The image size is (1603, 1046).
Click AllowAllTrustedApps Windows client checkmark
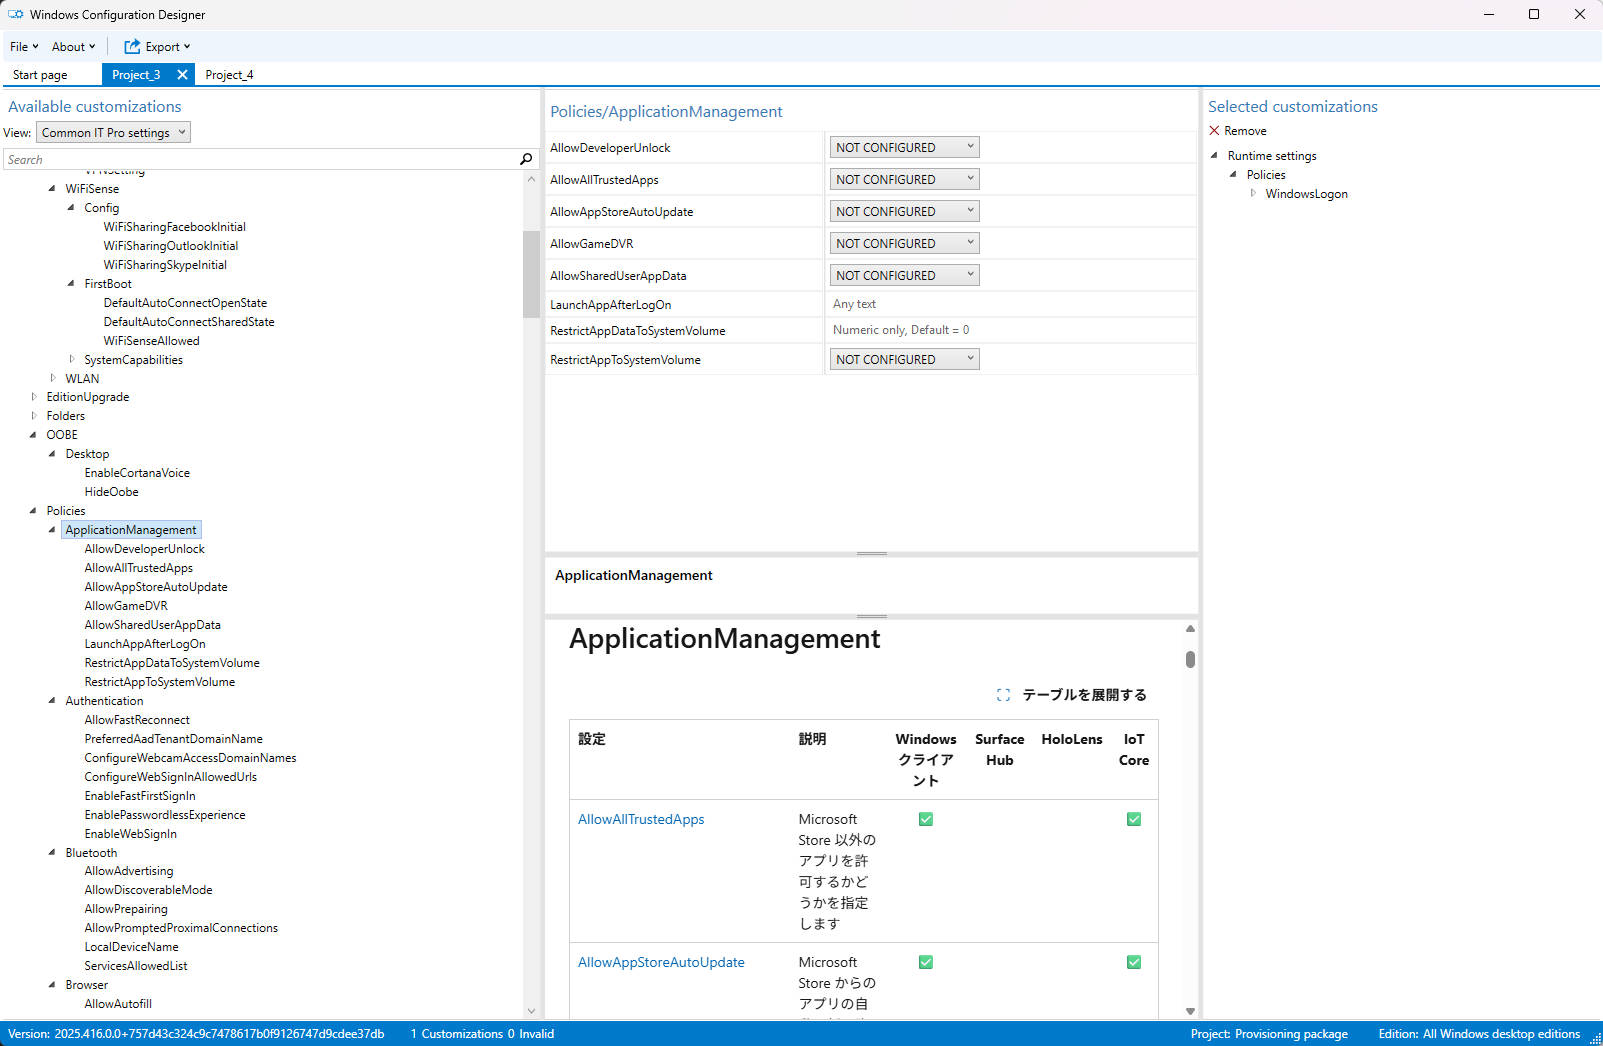(x=926, y=819)
